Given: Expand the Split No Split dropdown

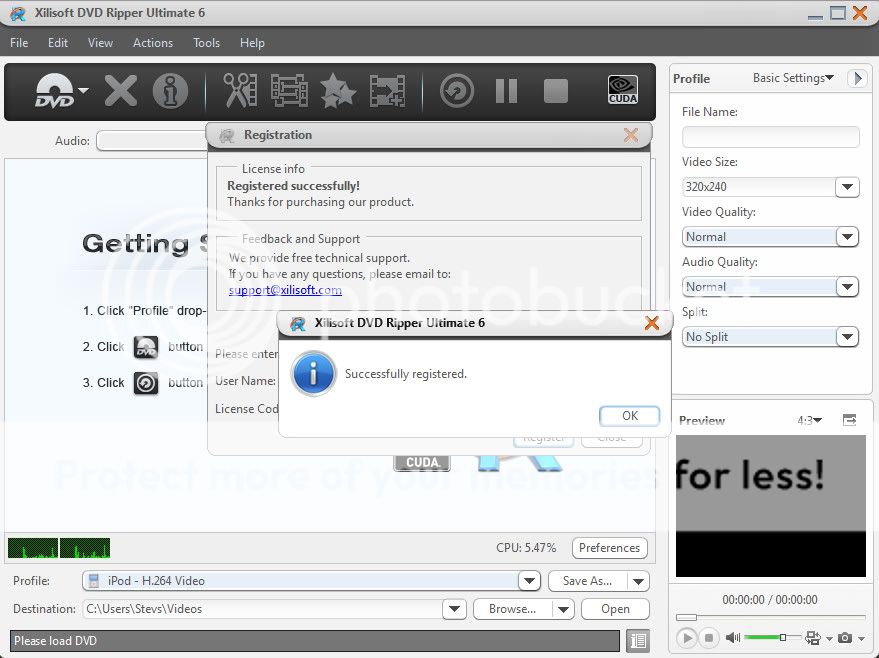Looking at the screenshot, I should click(847, 337).
